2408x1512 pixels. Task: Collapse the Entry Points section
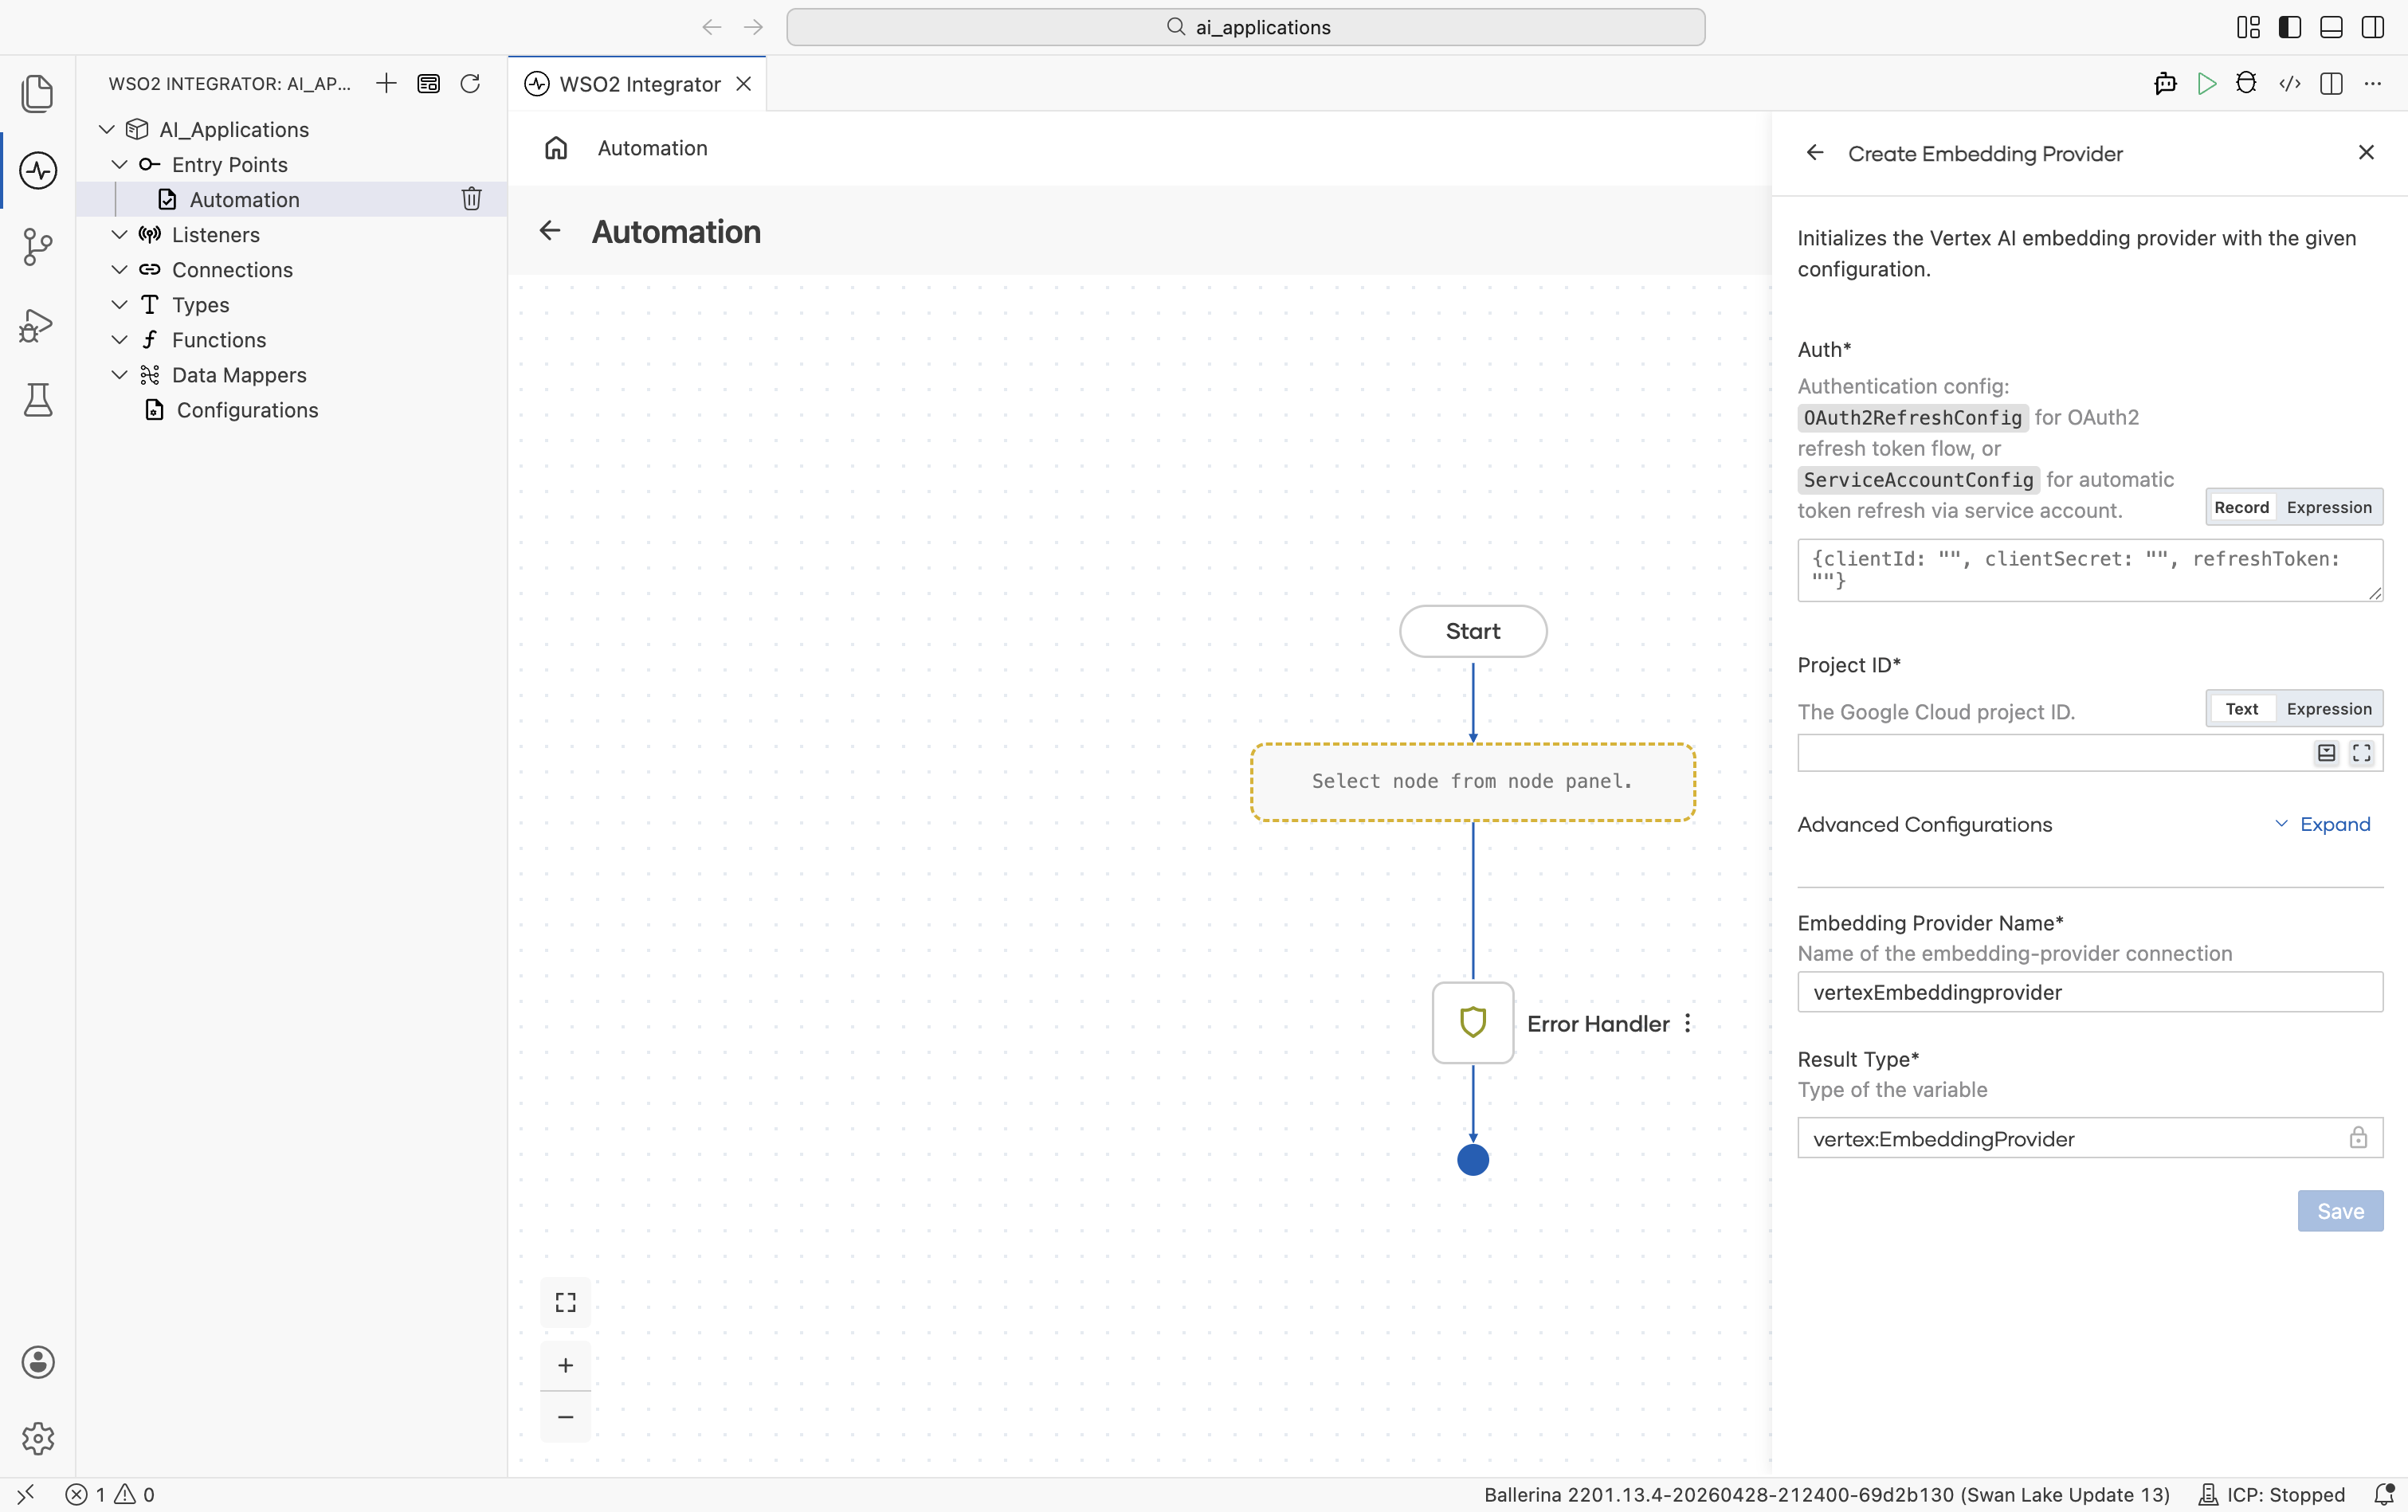[x=119, y=164]
